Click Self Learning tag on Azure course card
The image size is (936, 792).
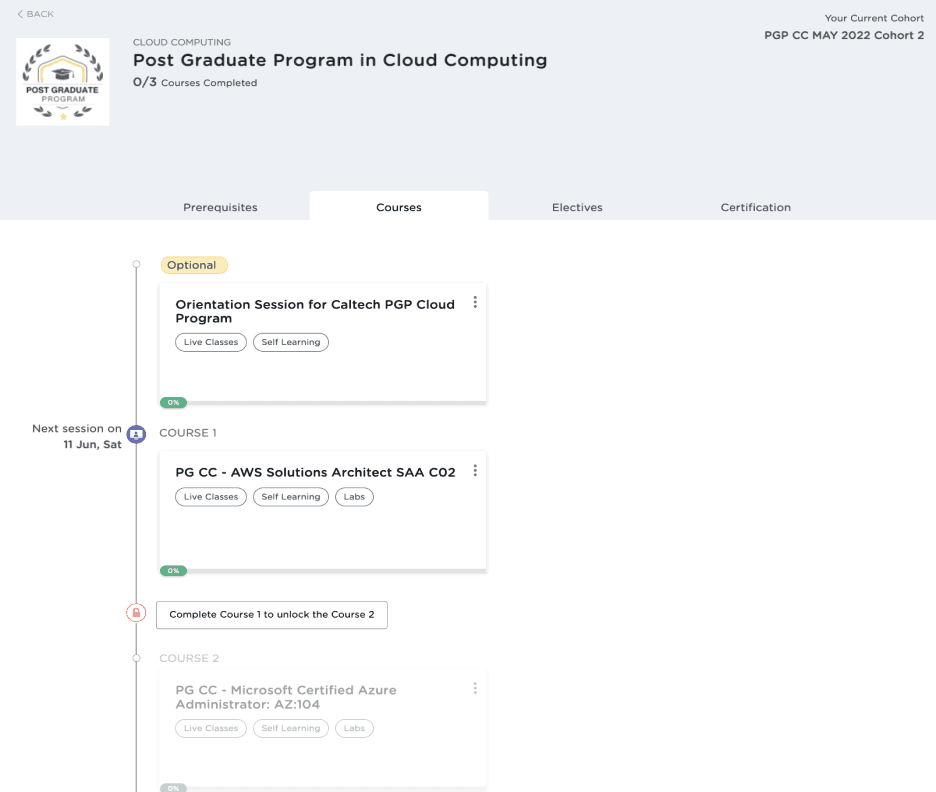pyautogui.click(x=291, y=728)
